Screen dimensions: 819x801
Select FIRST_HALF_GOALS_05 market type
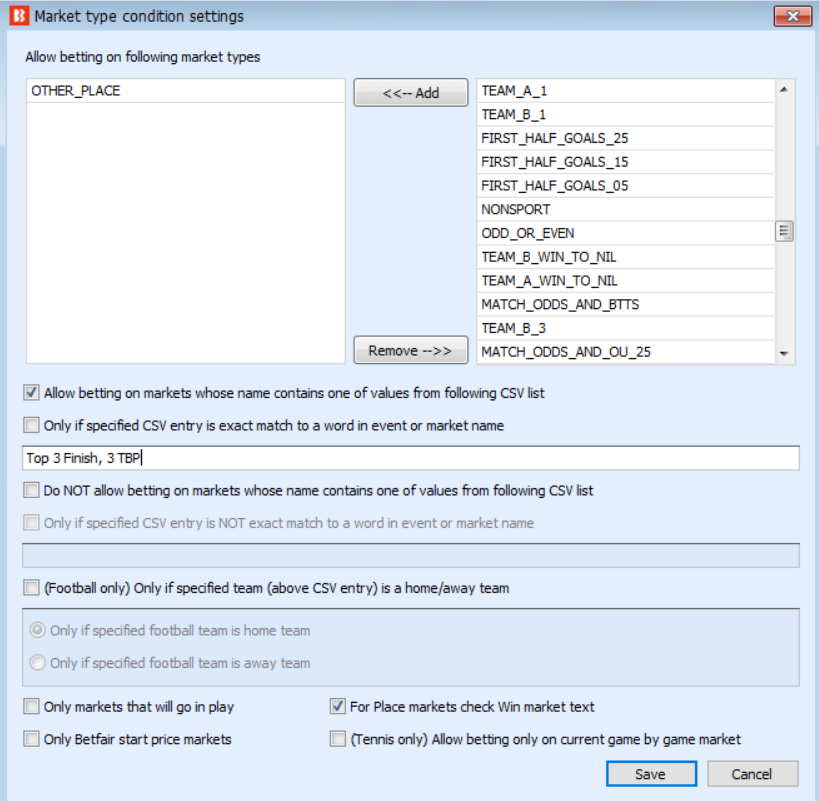click(x=625, y=186)
